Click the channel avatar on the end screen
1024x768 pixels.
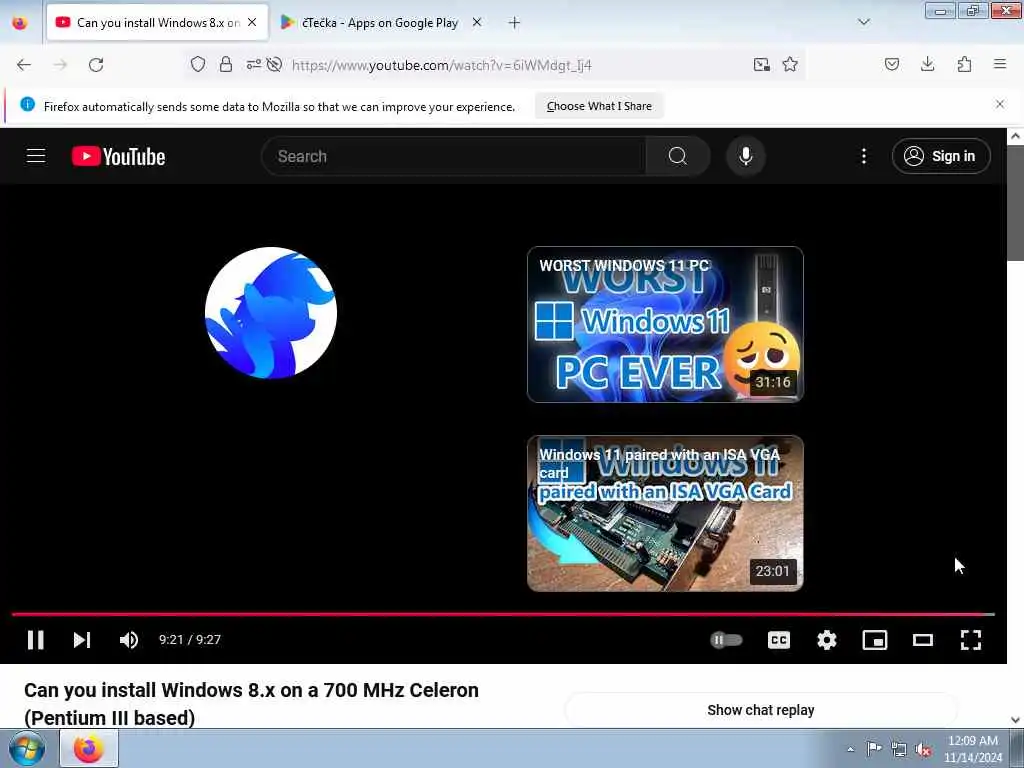tap(270, 313)
